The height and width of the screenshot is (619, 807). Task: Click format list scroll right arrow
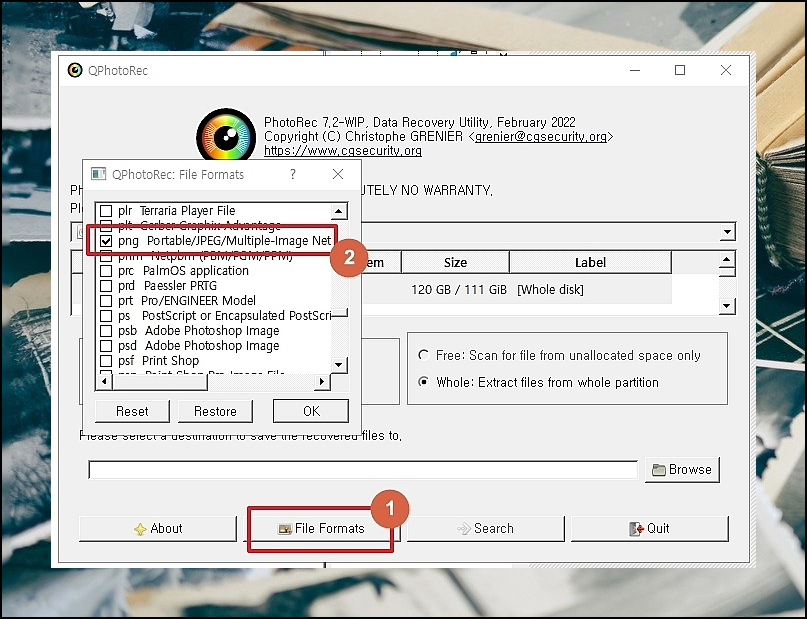pyautogui.click(x=322, y=381)
